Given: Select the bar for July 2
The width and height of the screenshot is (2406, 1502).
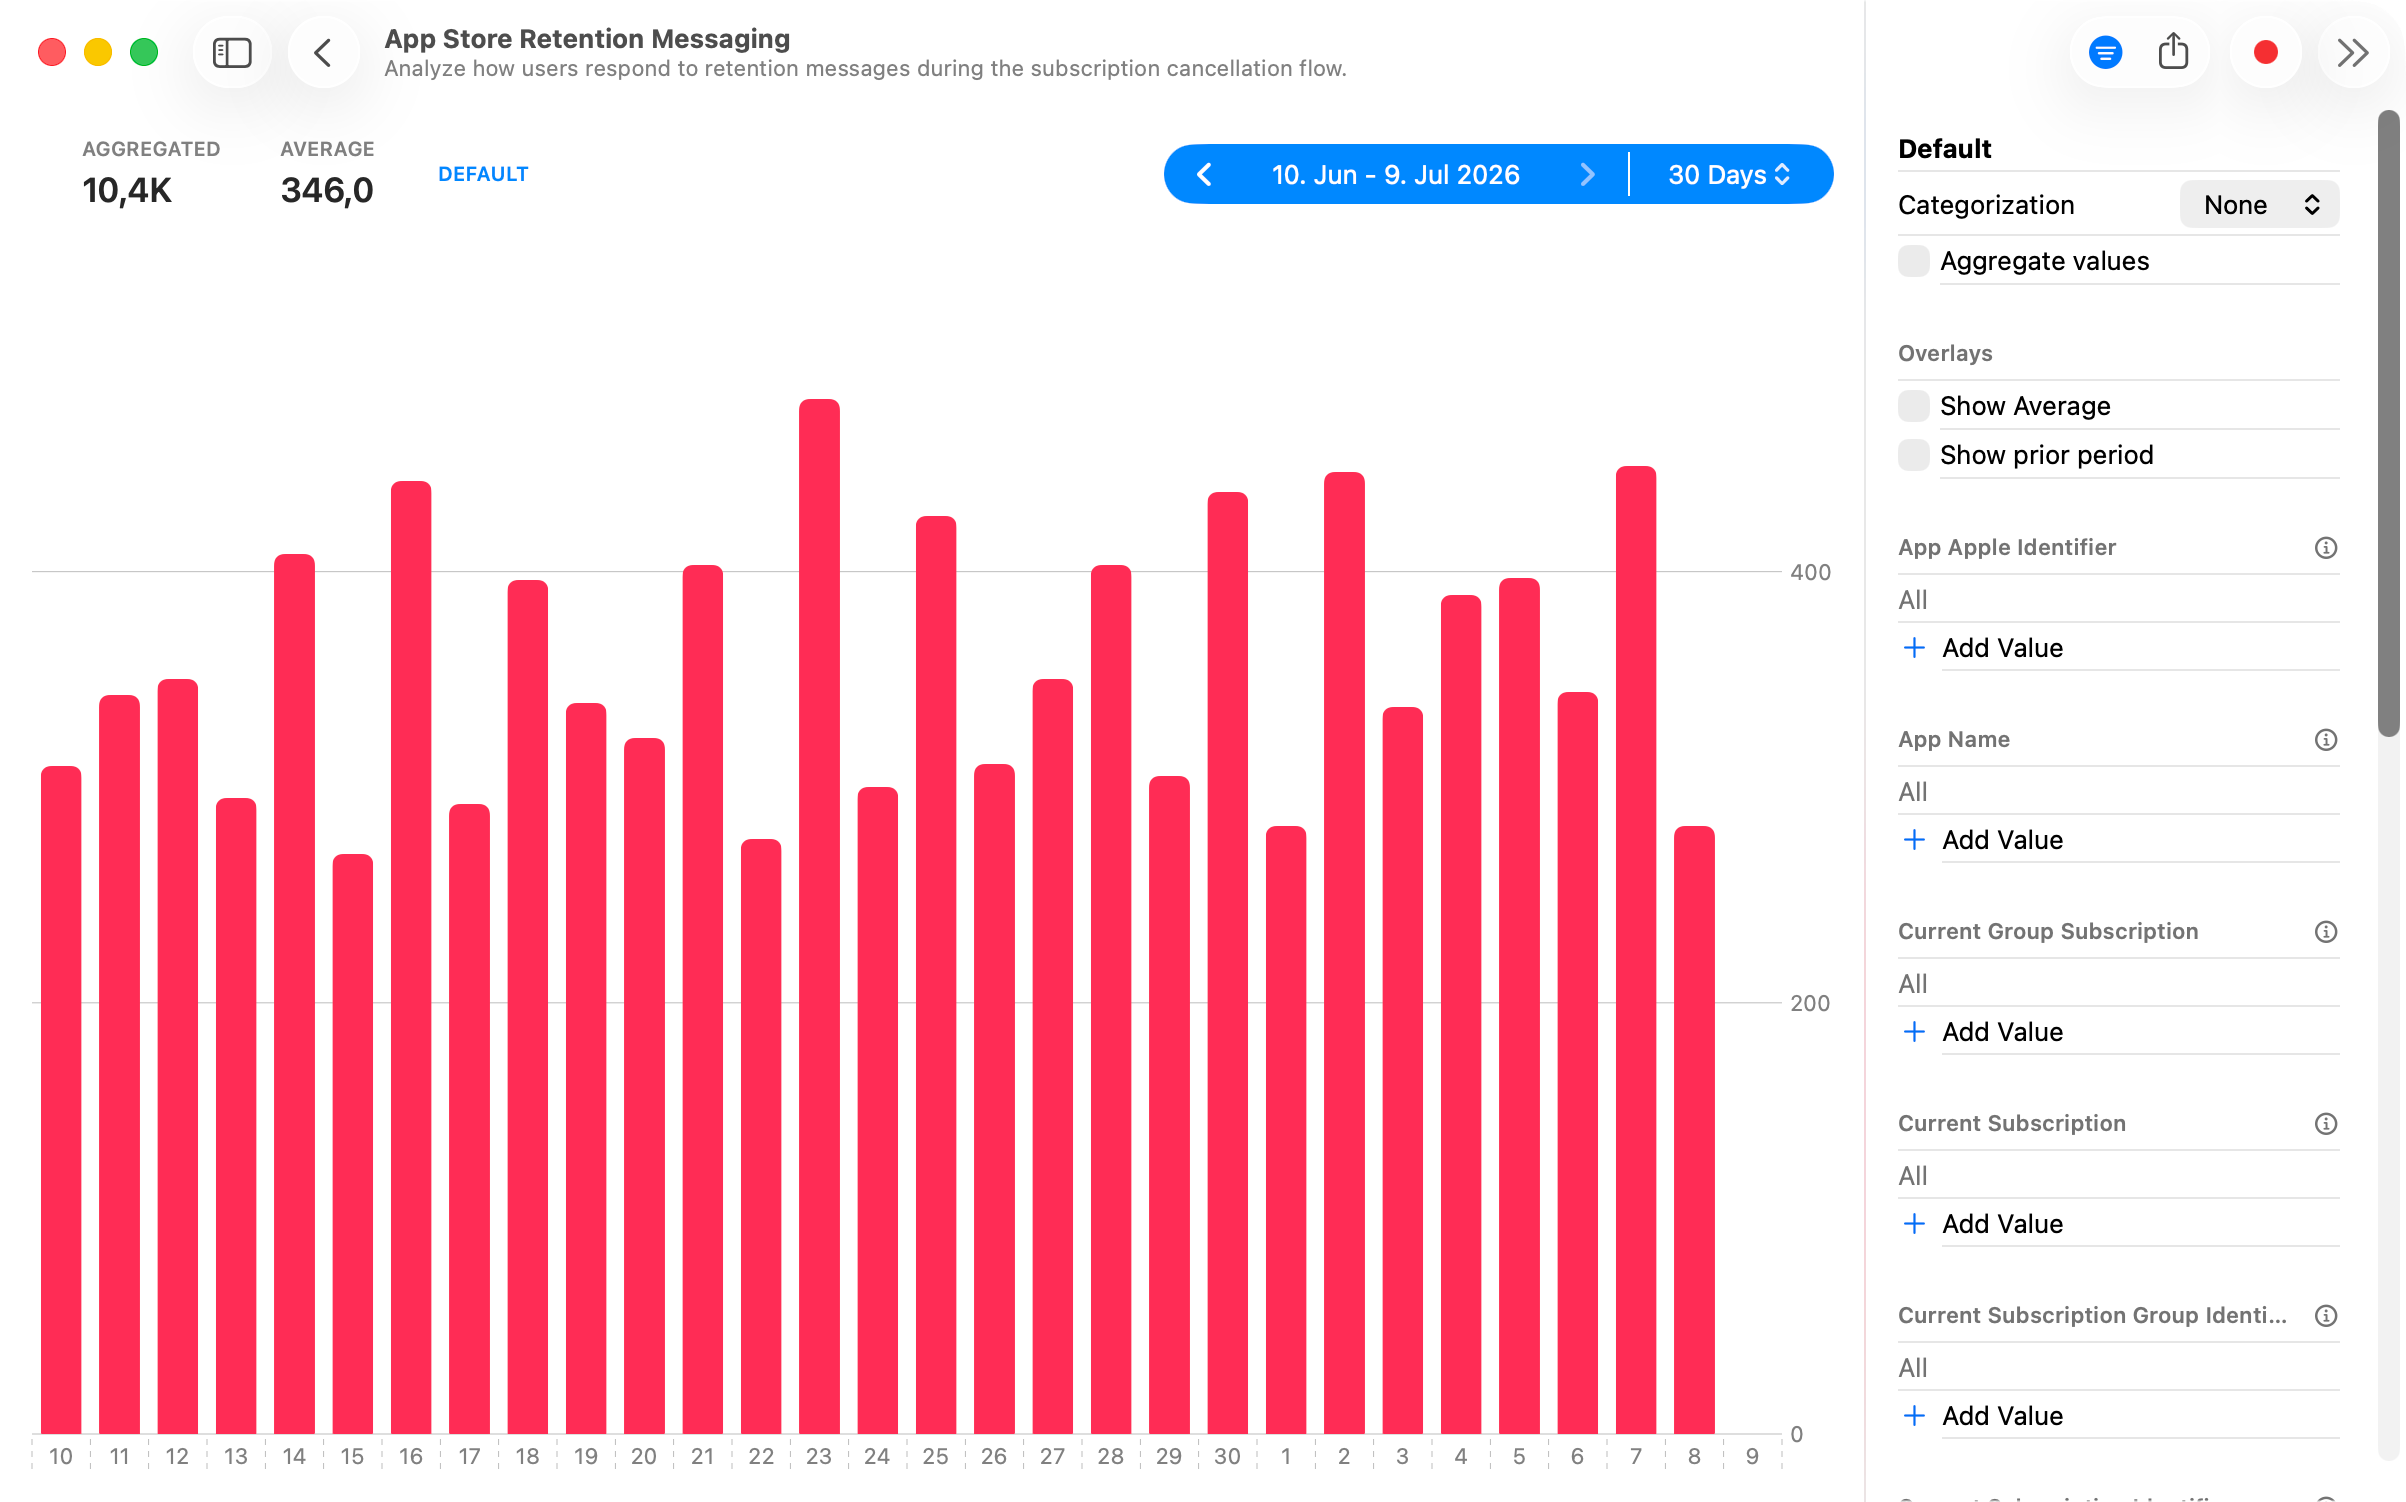Looking at the screenshot, I should pyautogui.click(x=1344, y=953).
